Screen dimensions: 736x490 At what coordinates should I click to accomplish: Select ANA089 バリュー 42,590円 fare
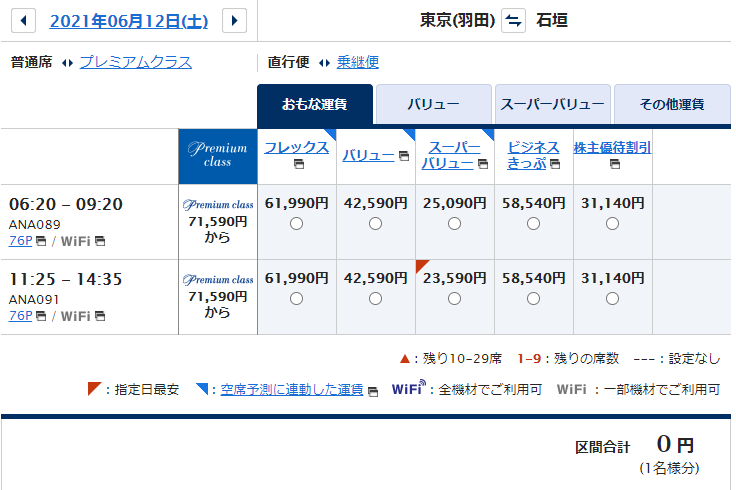click(x=375, y=223)
